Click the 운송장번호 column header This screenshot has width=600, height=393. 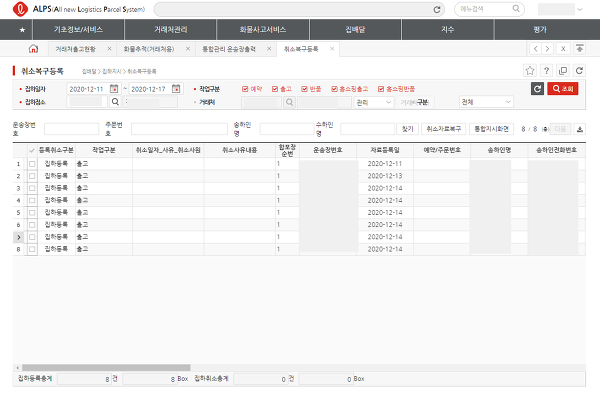click(328, 150)
